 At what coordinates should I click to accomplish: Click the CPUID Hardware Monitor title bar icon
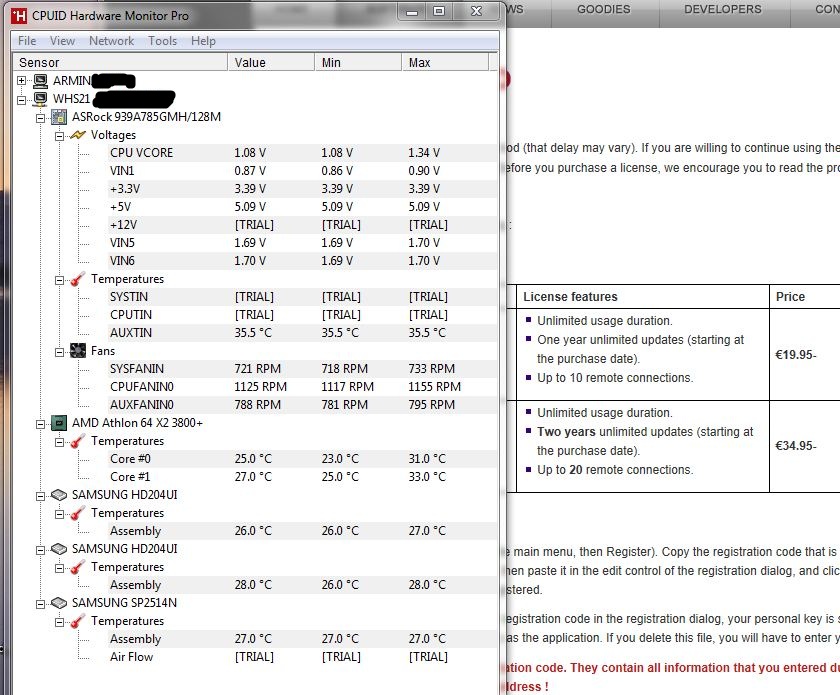click(19, 16)
